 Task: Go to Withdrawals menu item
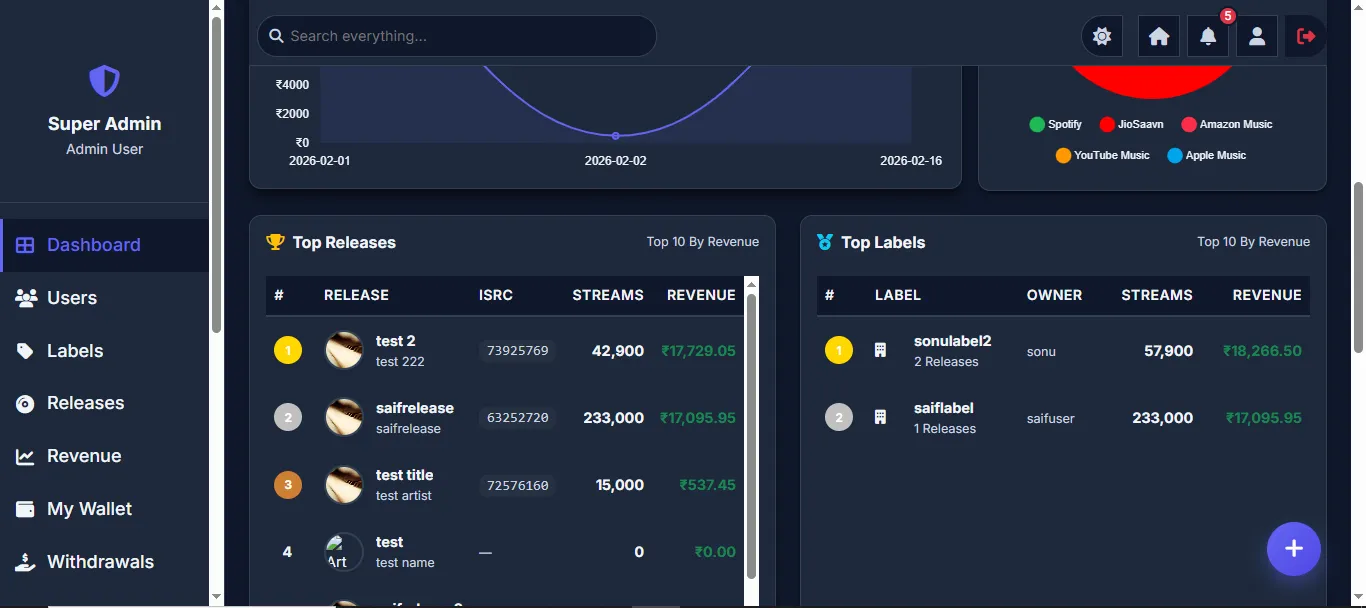tap(105, 562)
